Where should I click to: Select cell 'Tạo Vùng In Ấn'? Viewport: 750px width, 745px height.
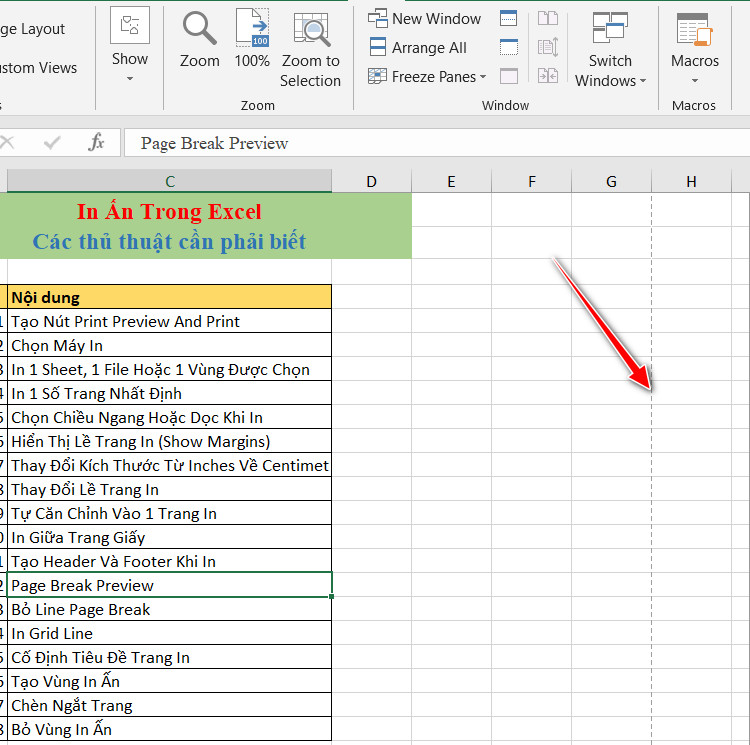click(x=169, y=681)
